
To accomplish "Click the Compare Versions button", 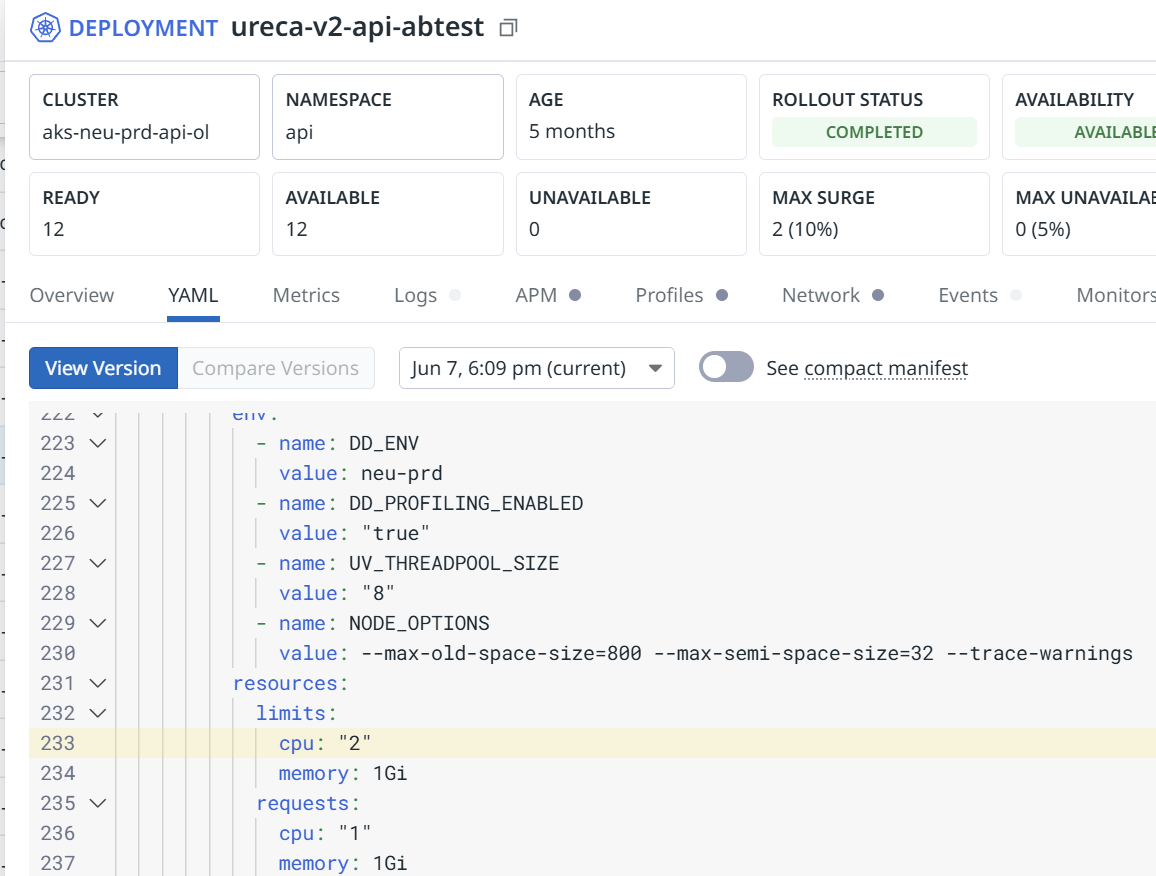I will (276, 368).
